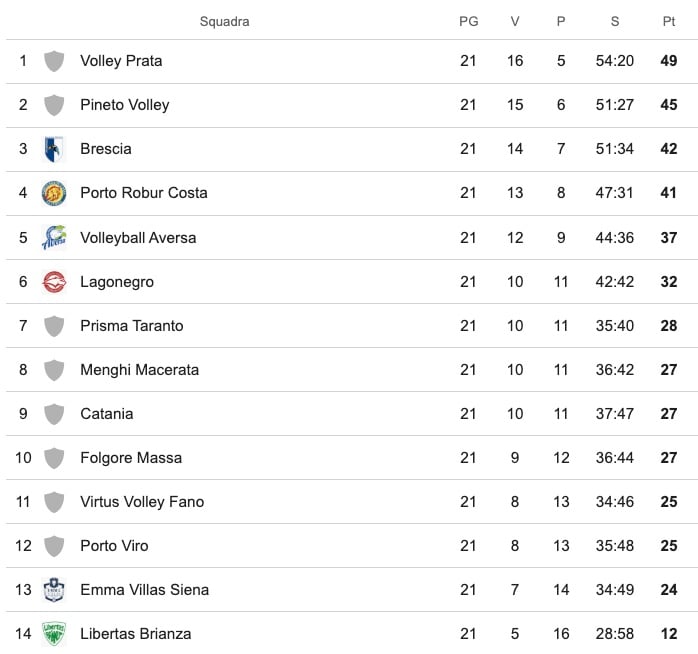Click the Porto Viro team name
Viewport: 698px width, 654px height.
[115, 546]
